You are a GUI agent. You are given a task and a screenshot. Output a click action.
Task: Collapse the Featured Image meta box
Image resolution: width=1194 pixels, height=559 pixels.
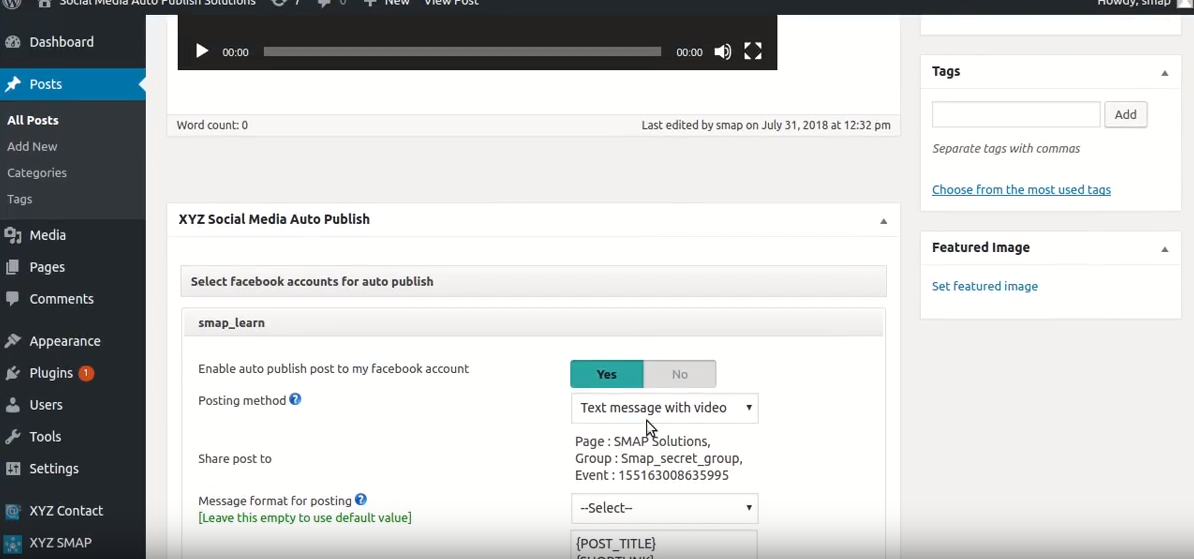pyautogui.click(x=1164, y=249)
